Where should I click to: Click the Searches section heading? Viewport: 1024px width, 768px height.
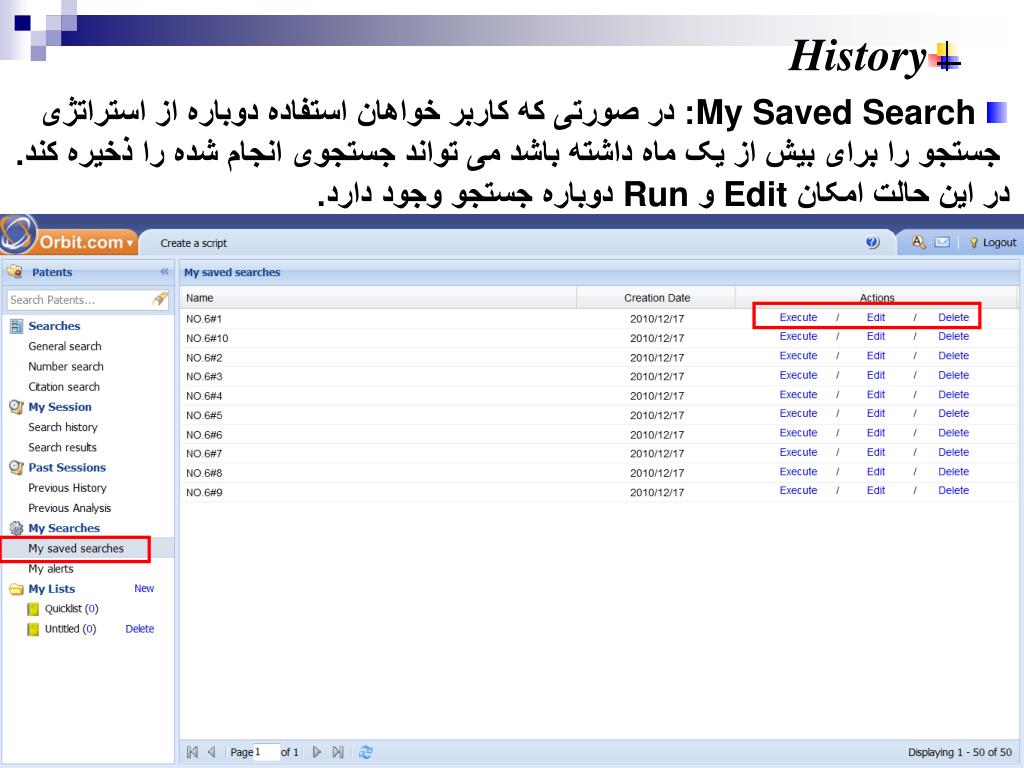[x=54, y=326]
